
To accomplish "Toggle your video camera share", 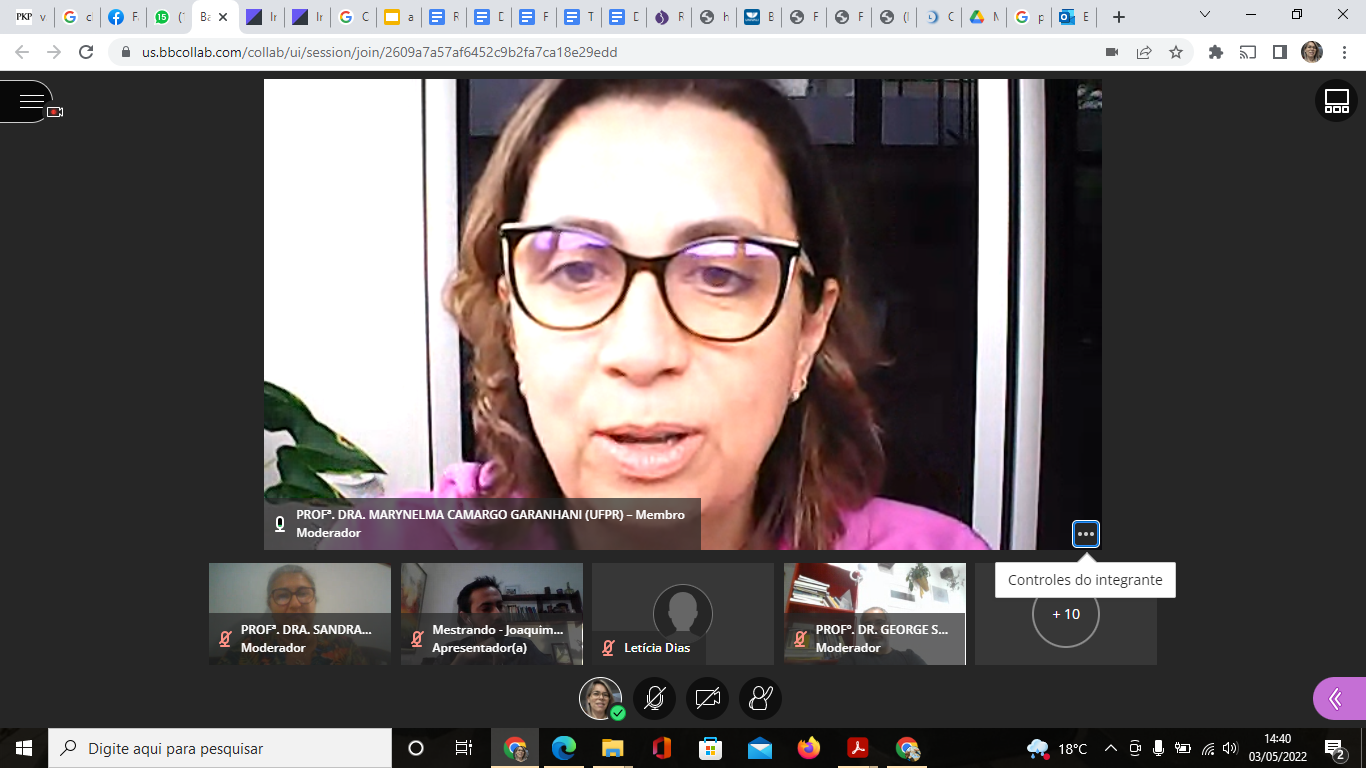I will click(x=708, y=698).
